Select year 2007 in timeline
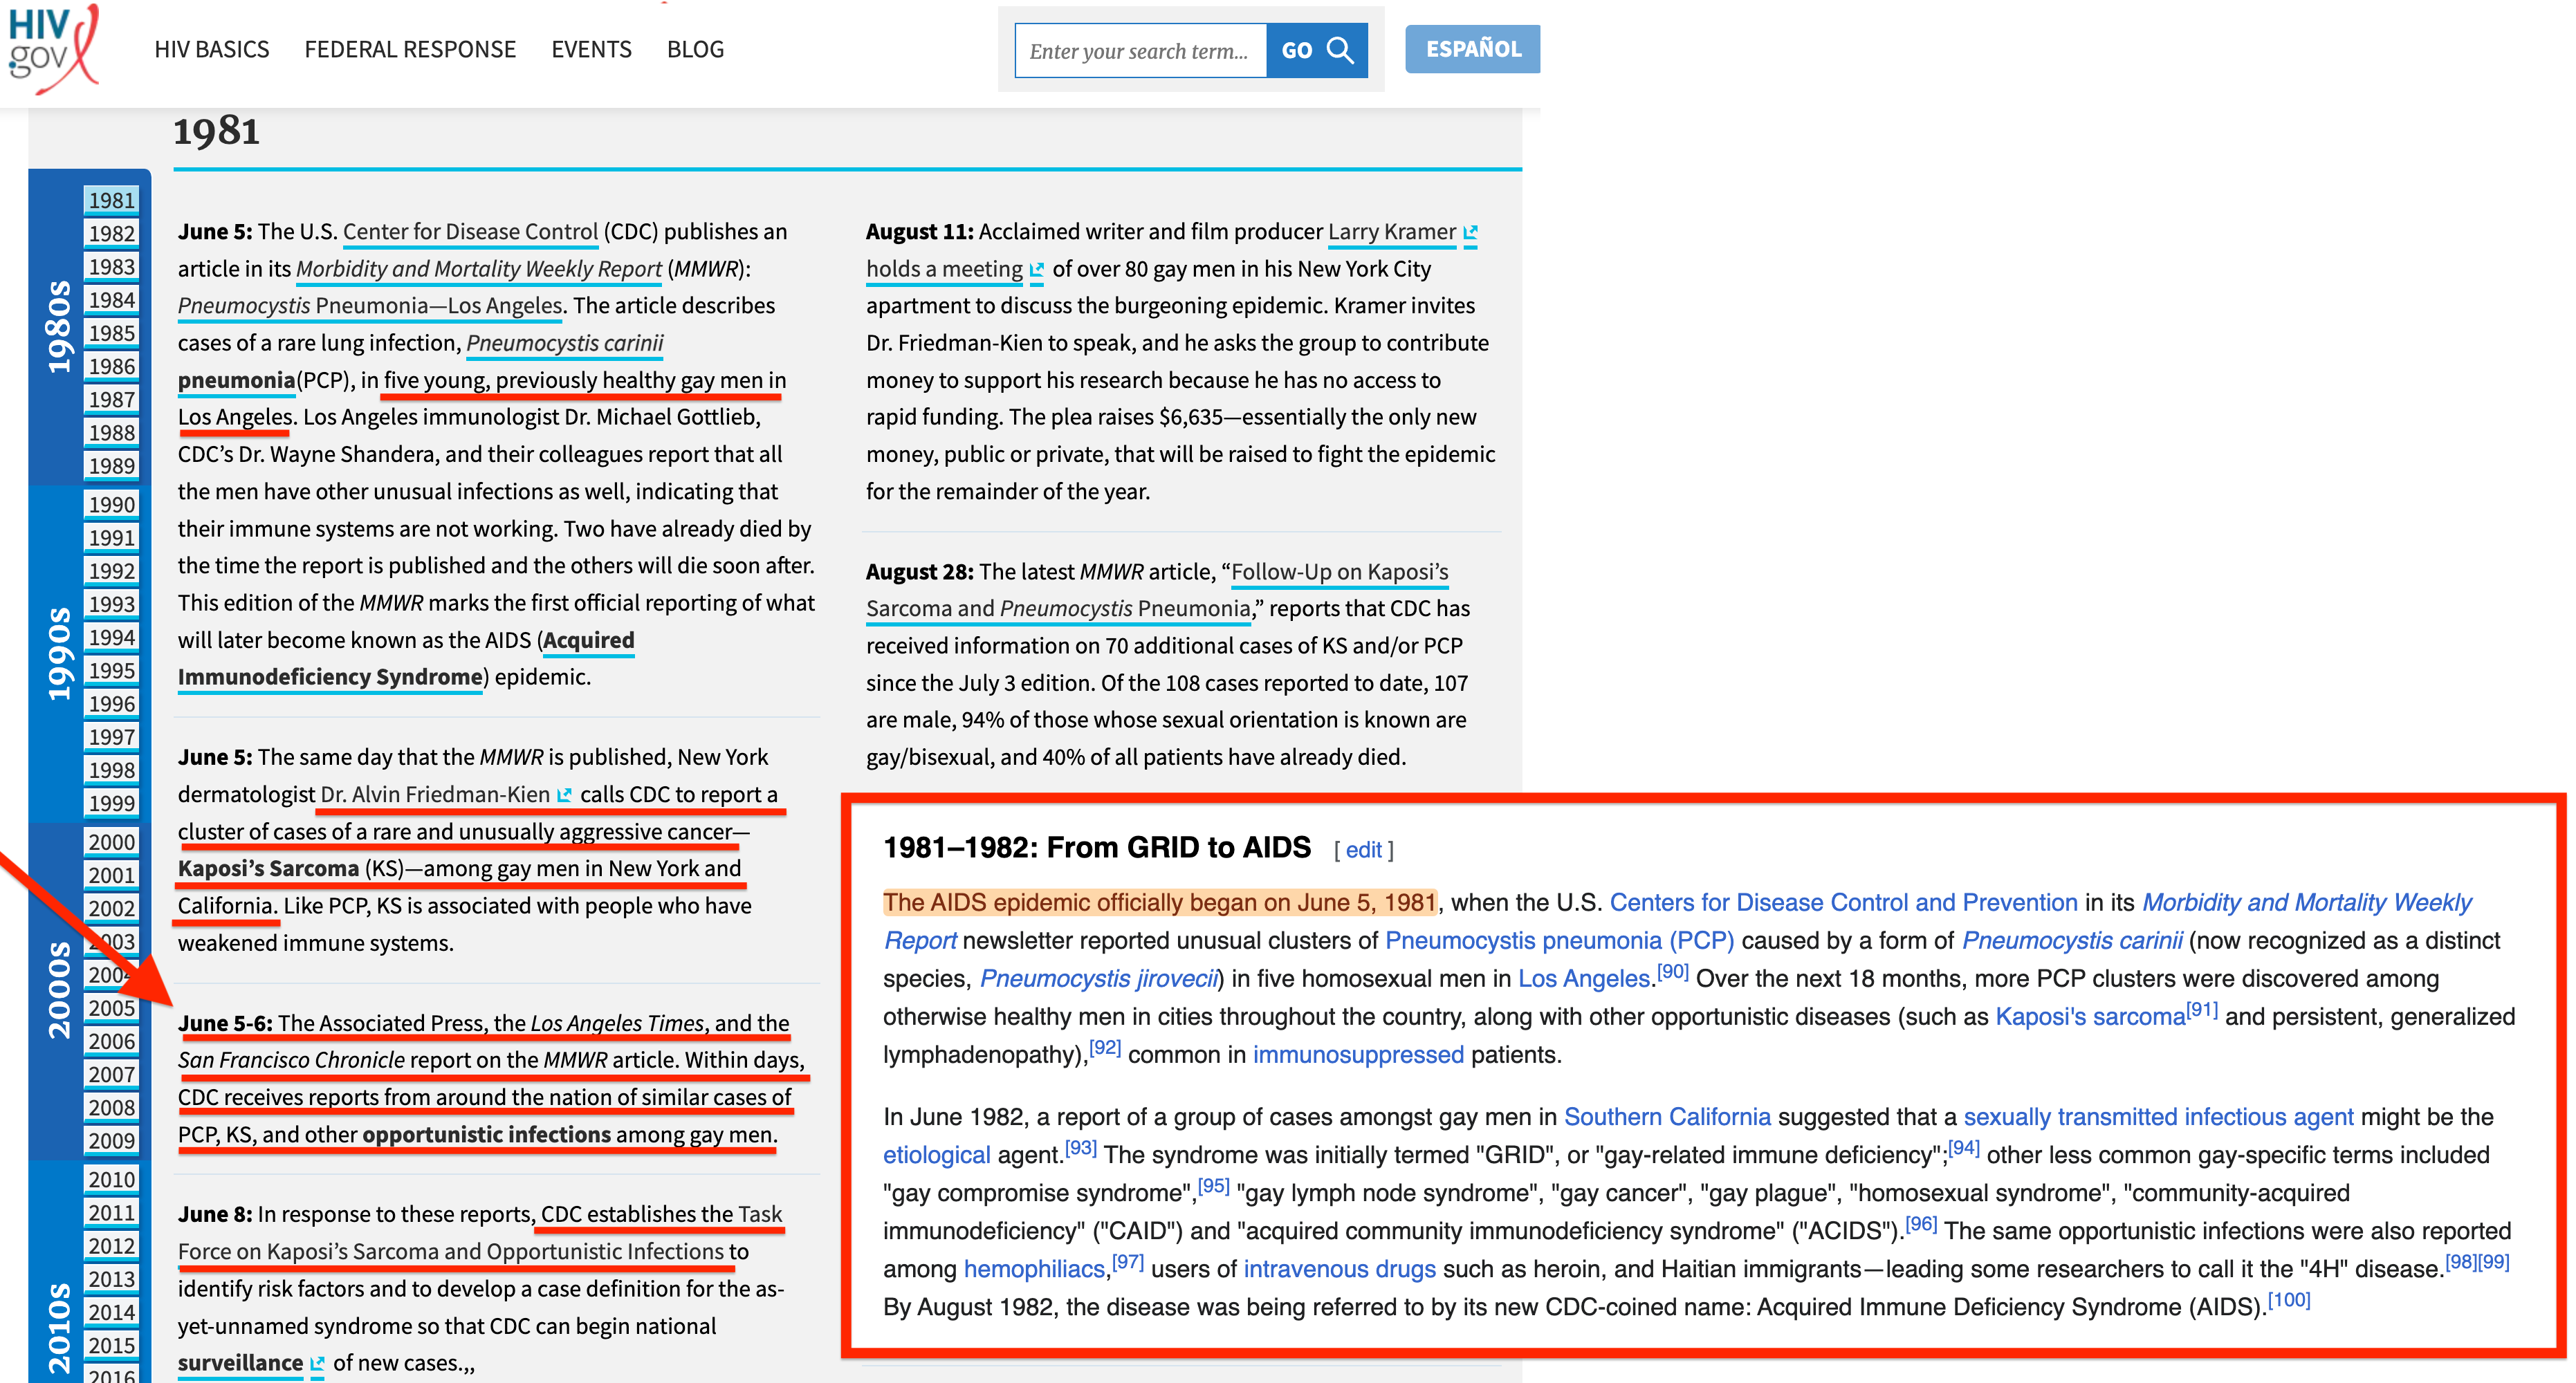The height and width of the screenshot is (1383, 2576). (111, 1074)
